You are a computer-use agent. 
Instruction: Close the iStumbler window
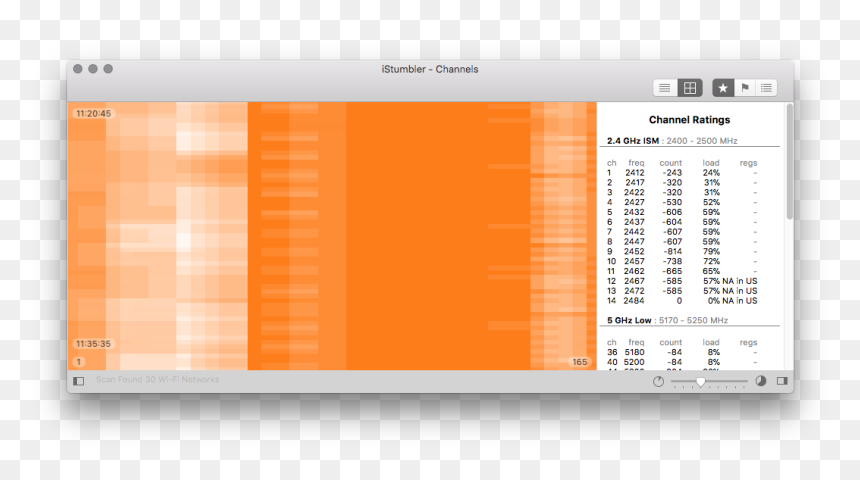coord(78,69)
